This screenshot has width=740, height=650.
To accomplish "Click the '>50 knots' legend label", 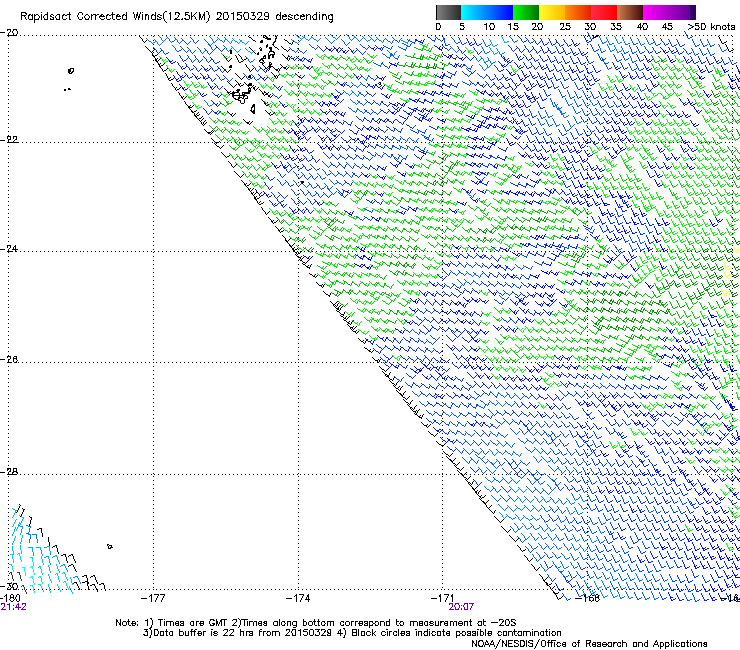I will [711, 26].
